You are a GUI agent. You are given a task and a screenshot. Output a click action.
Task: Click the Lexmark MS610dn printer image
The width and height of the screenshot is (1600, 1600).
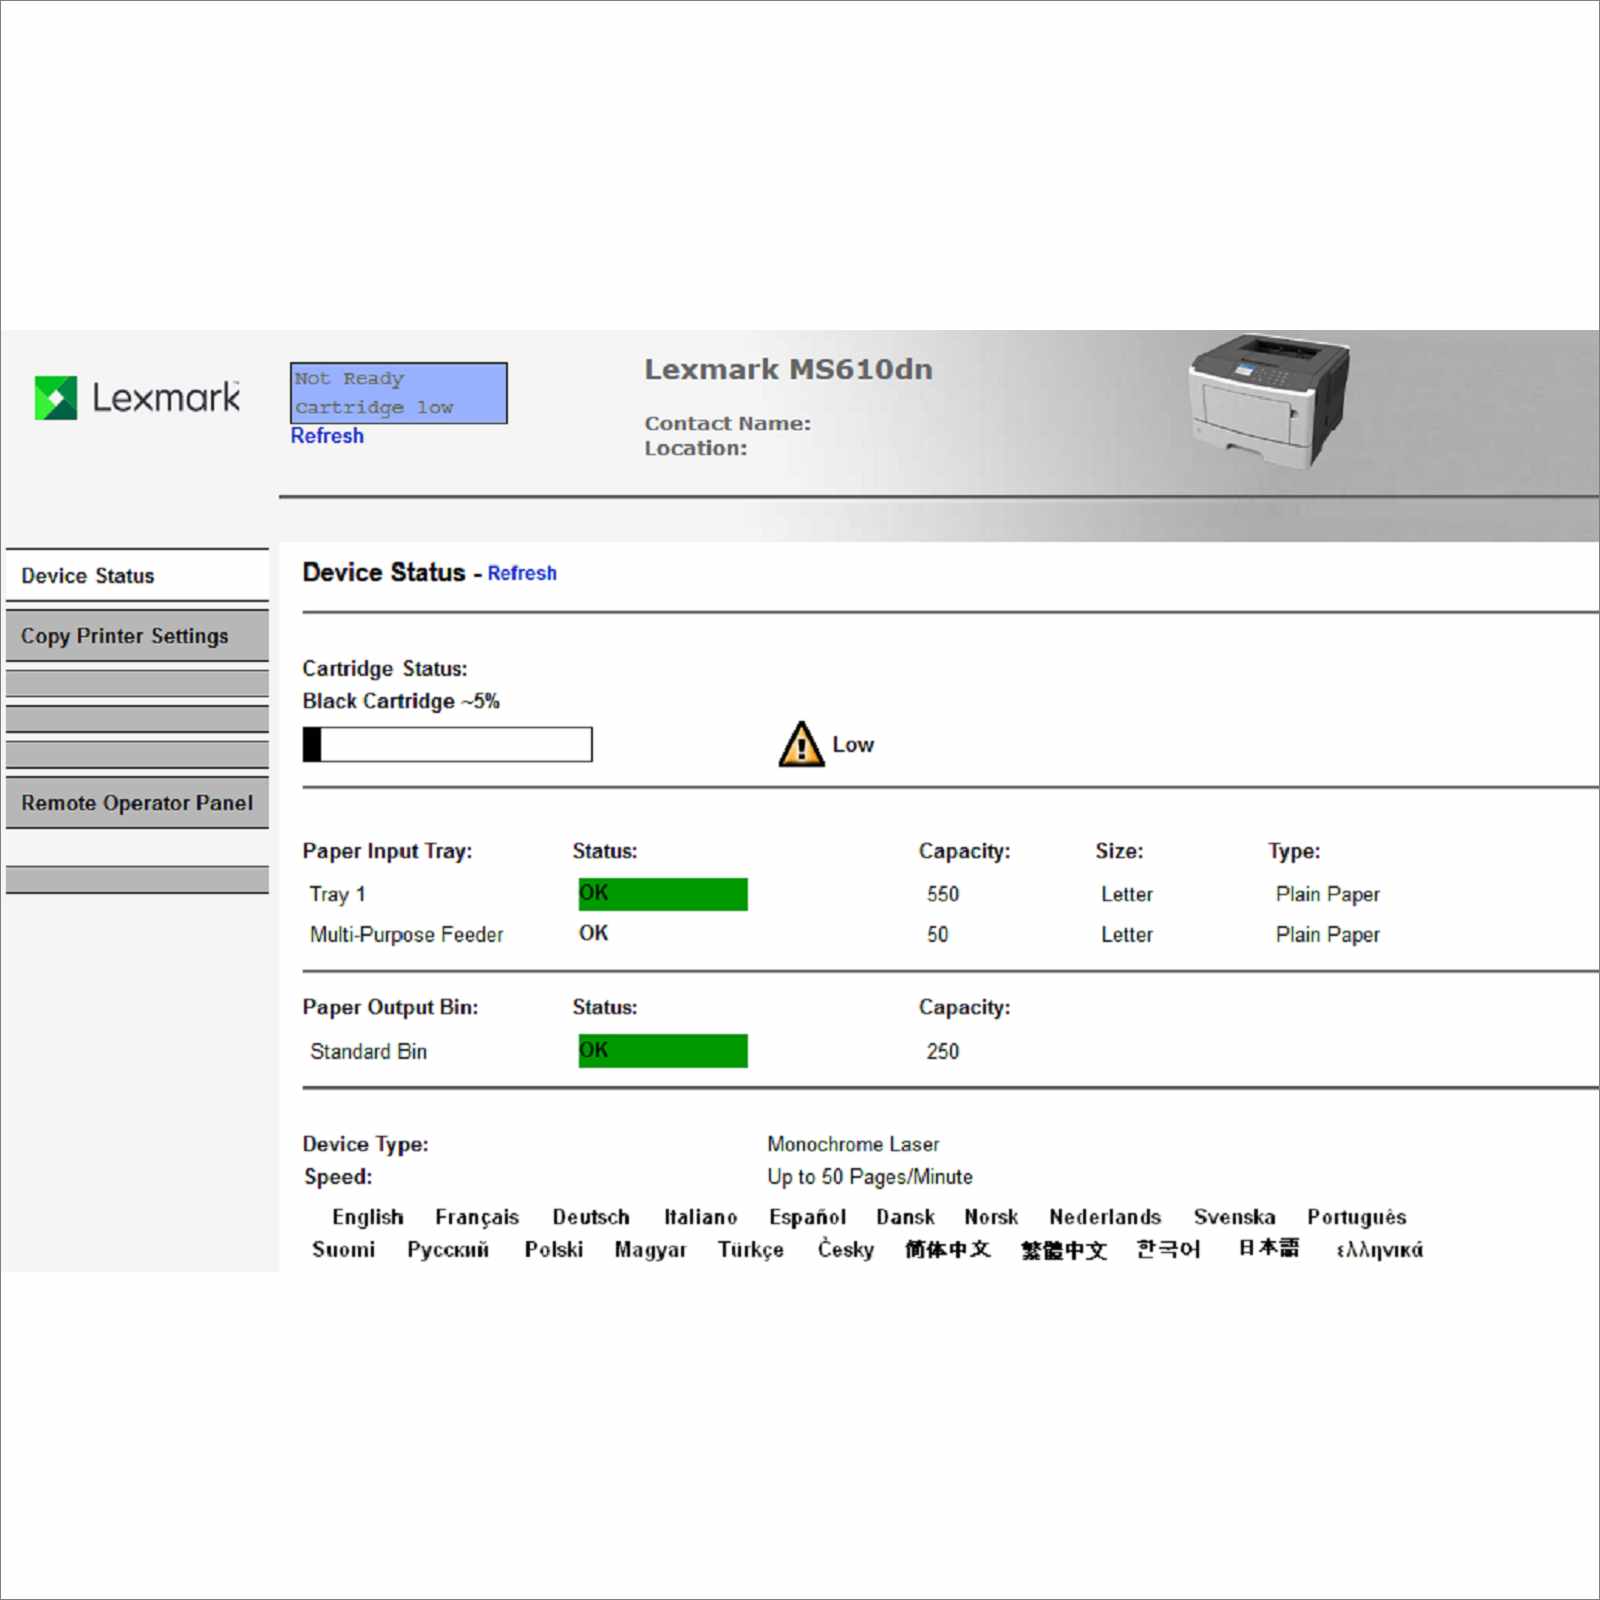coord(1268,401)
